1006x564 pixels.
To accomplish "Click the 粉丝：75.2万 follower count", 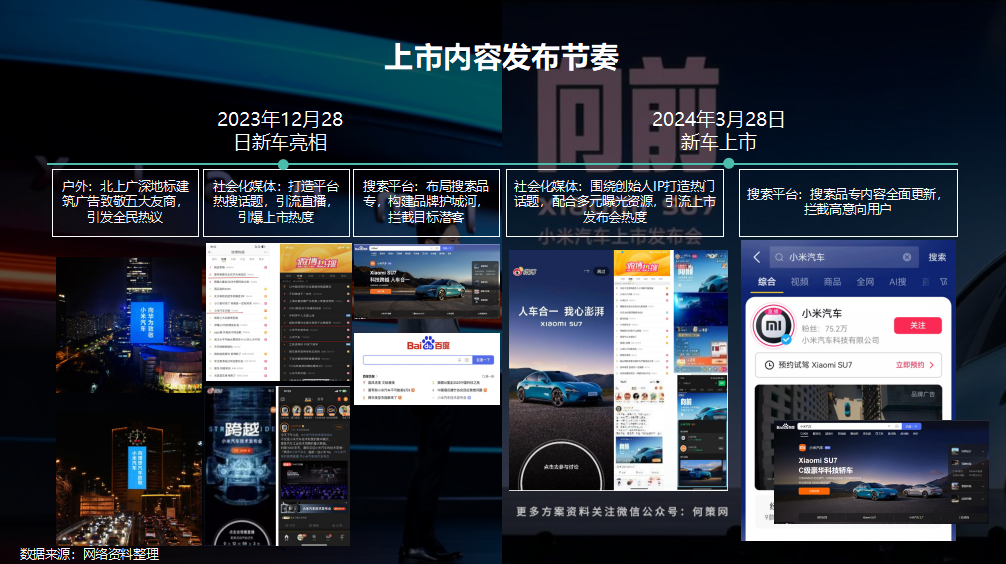I will 824,329.
